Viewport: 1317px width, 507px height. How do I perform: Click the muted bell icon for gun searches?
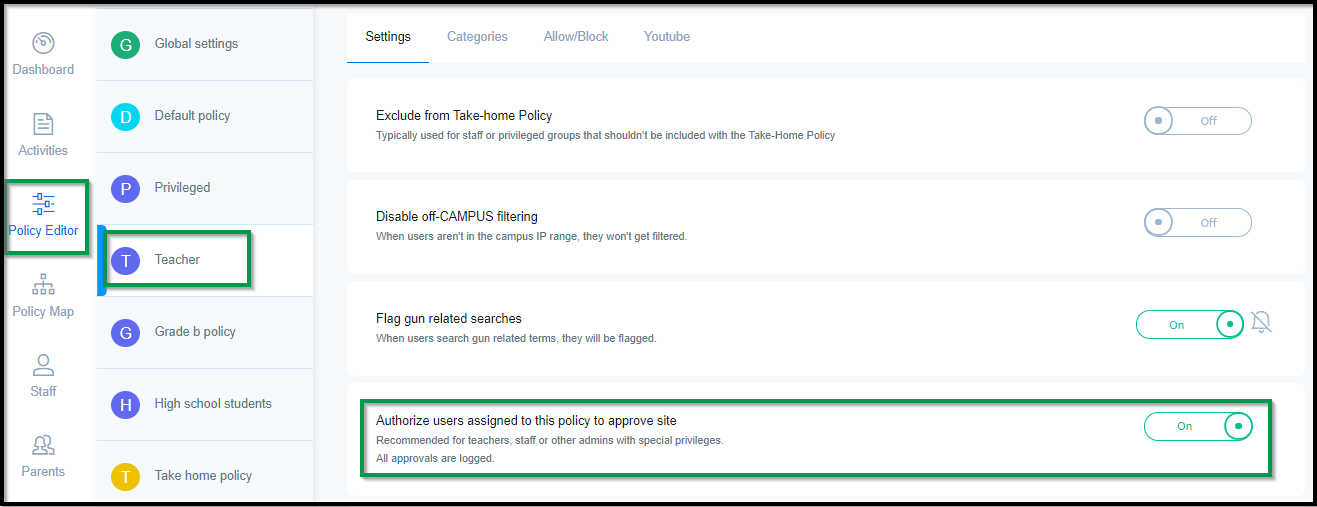coord(1261,323)
